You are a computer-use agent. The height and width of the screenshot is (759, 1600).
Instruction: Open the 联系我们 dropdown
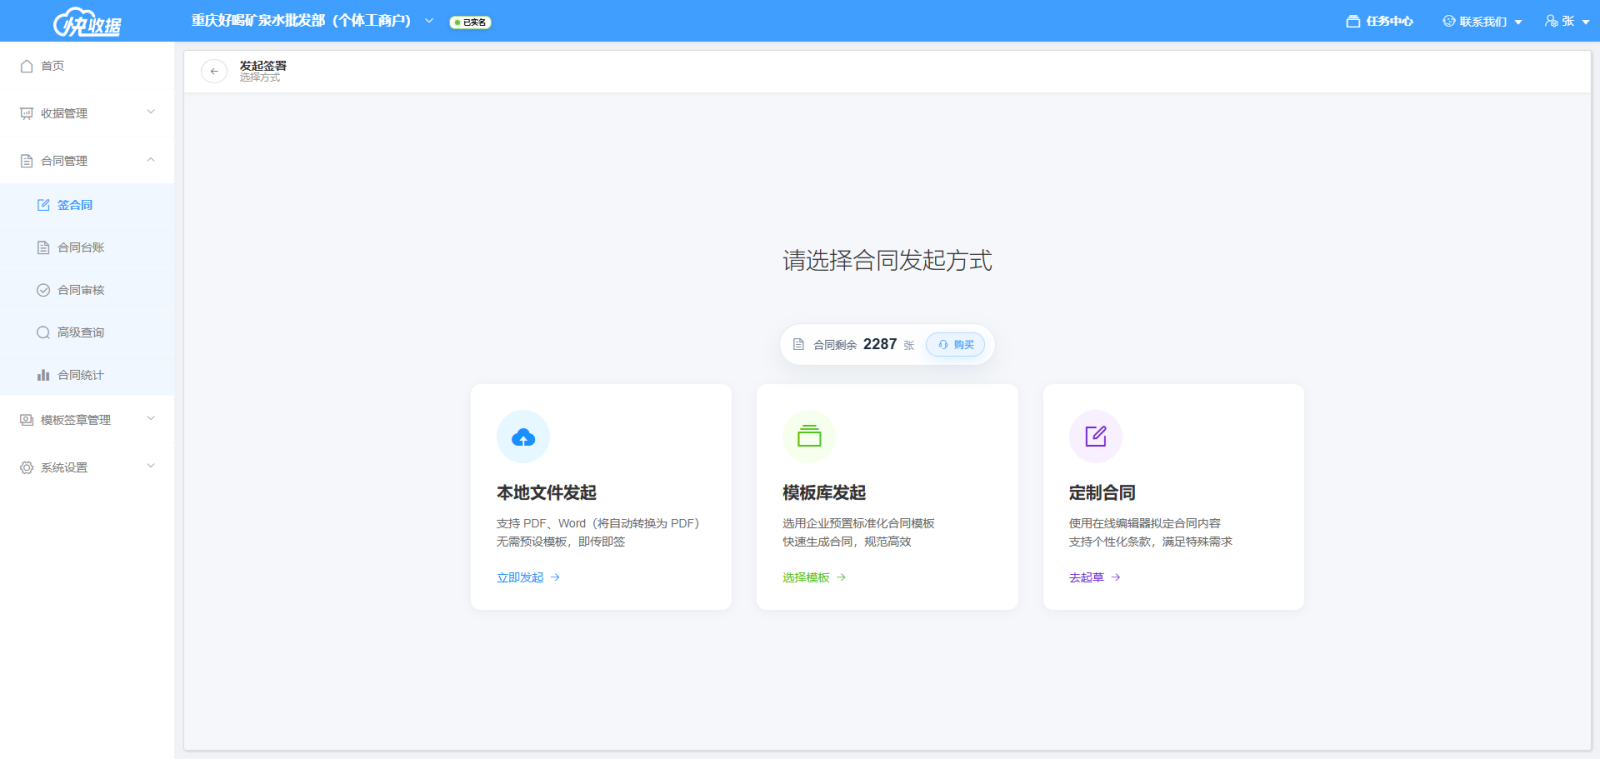tap(1482, 21)
